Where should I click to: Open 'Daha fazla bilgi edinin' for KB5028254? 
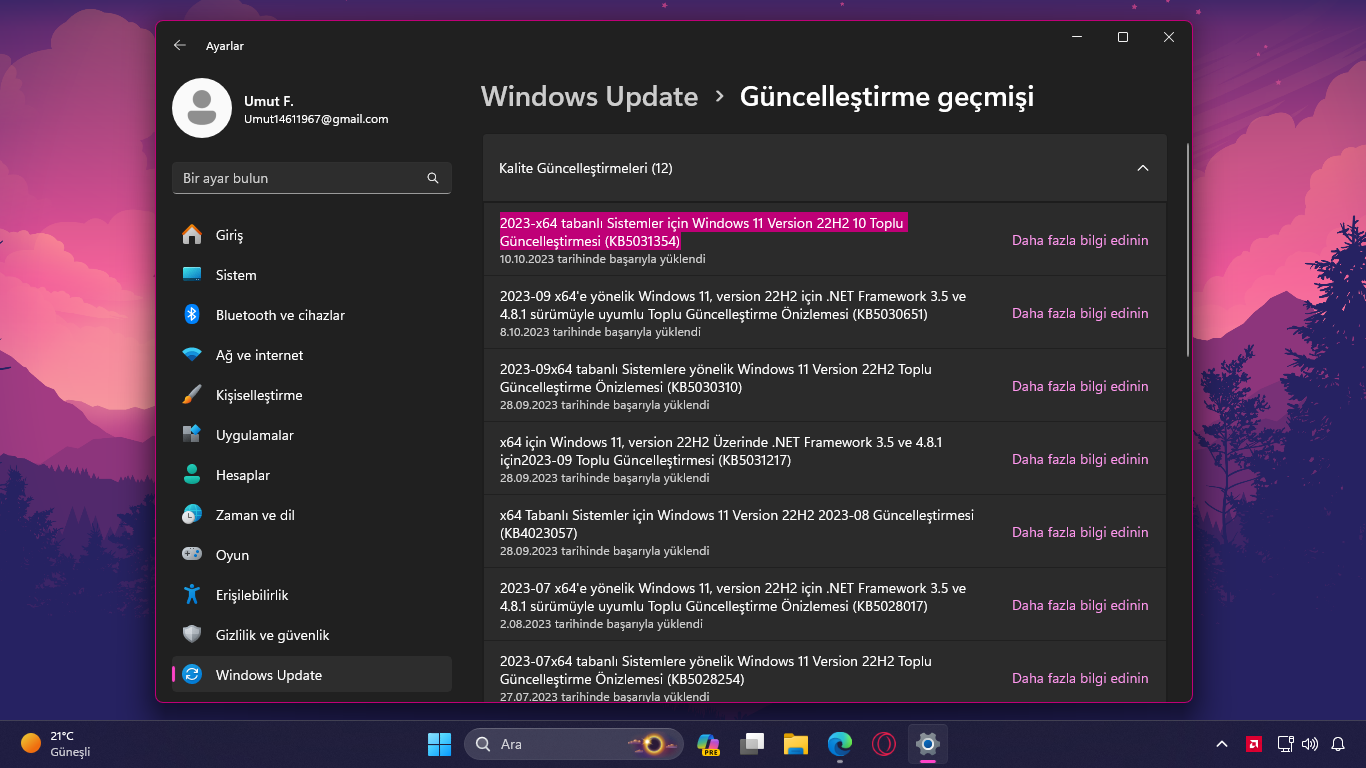tap(1080, 678)
